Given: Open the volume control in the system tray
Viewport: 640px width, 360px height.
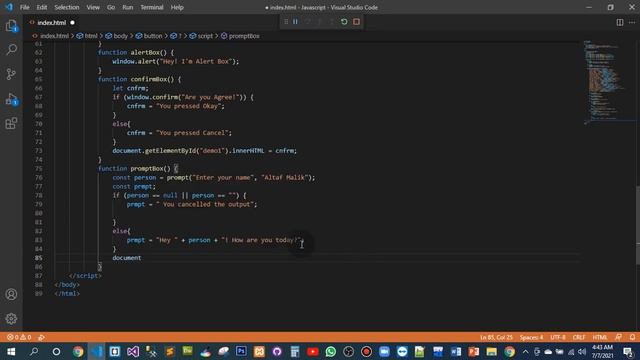Looking at the screenshot, I should click(582, 351).
